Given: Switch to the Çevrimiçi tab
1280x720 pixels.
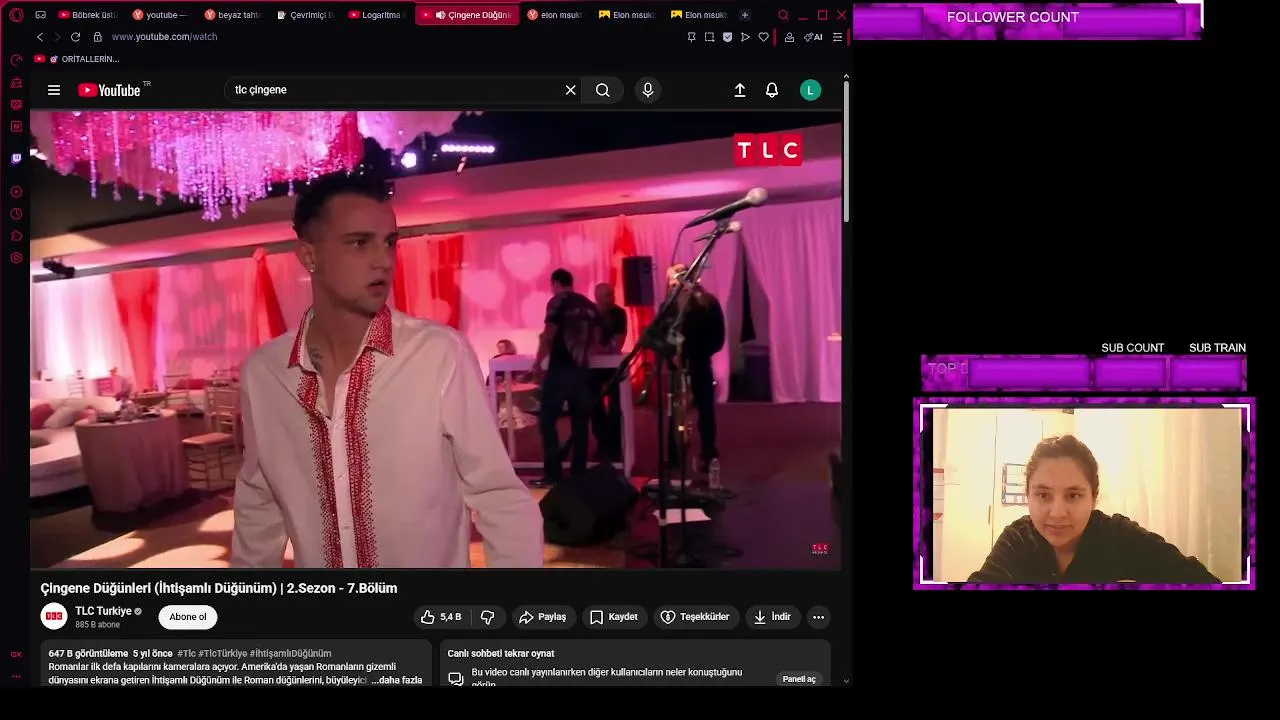Looking at the screenshot, I should click(x=304, y=15).
